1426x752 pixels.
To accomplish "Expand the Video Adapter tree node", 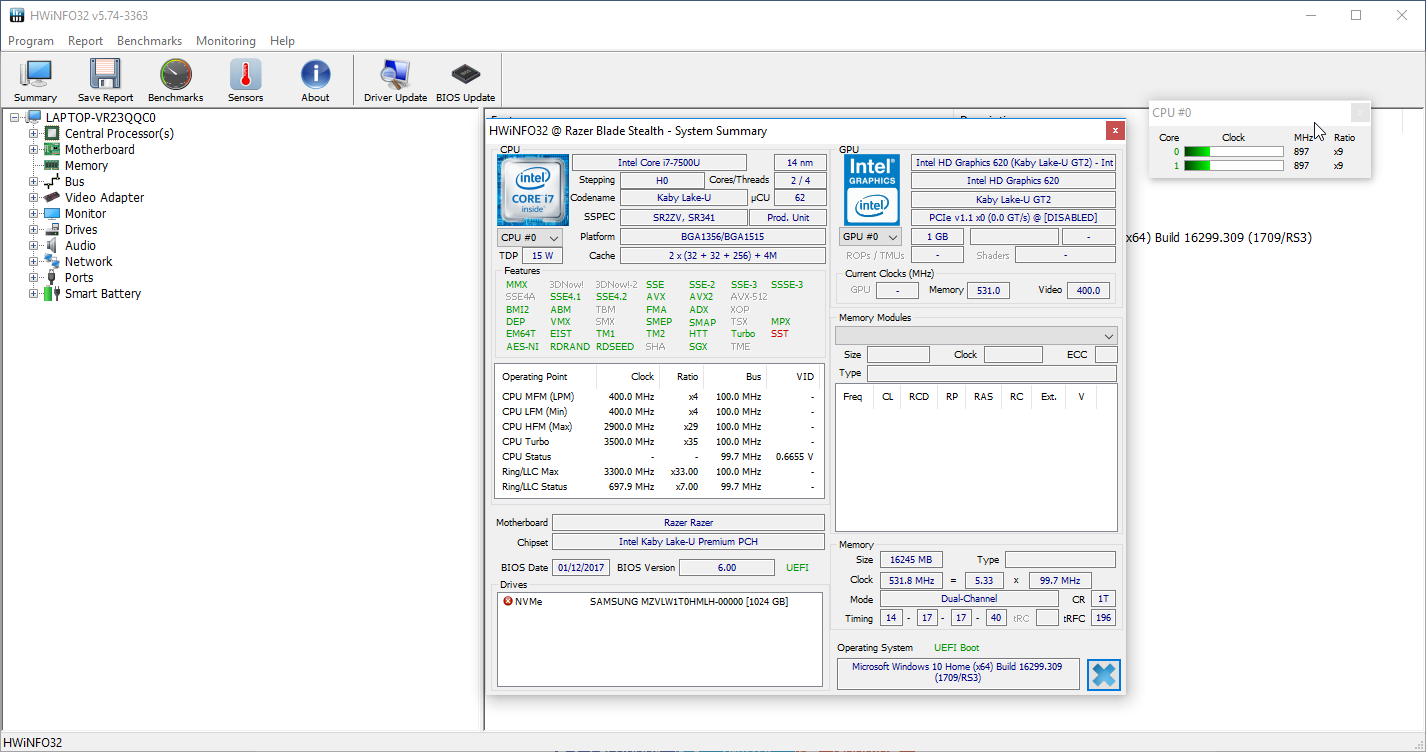I will [34, 198].
